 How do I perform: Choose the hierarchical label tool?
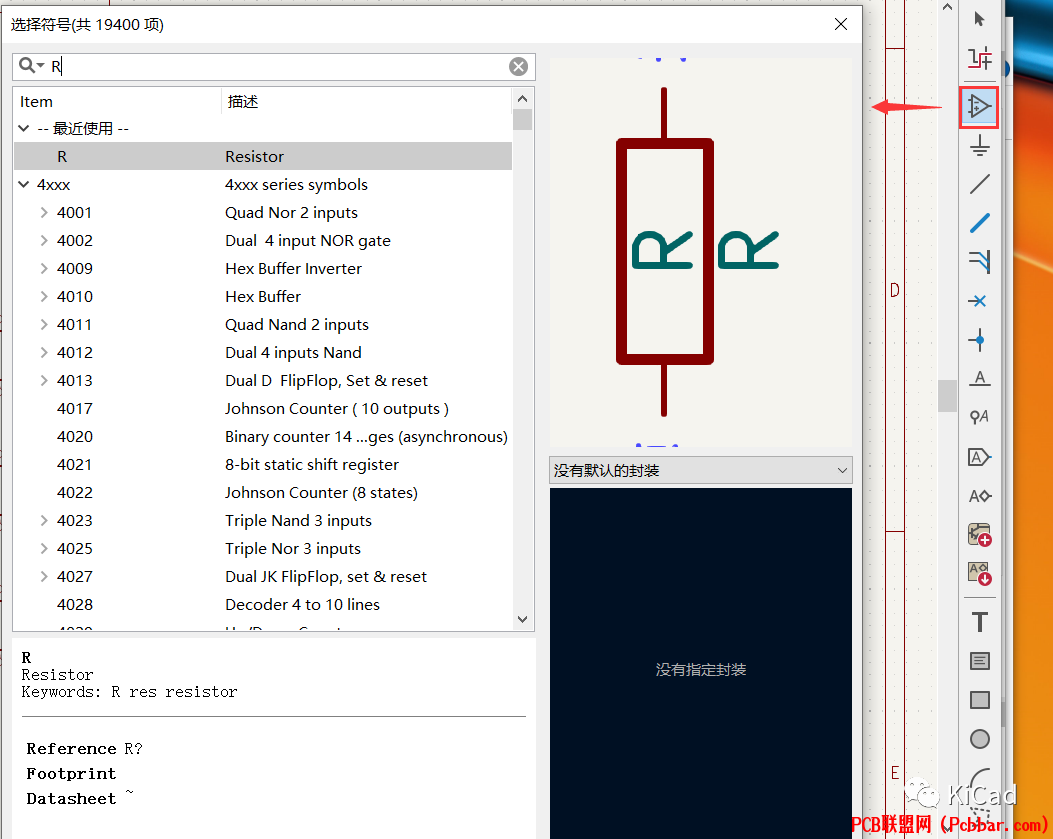click(x=979, y=496)
